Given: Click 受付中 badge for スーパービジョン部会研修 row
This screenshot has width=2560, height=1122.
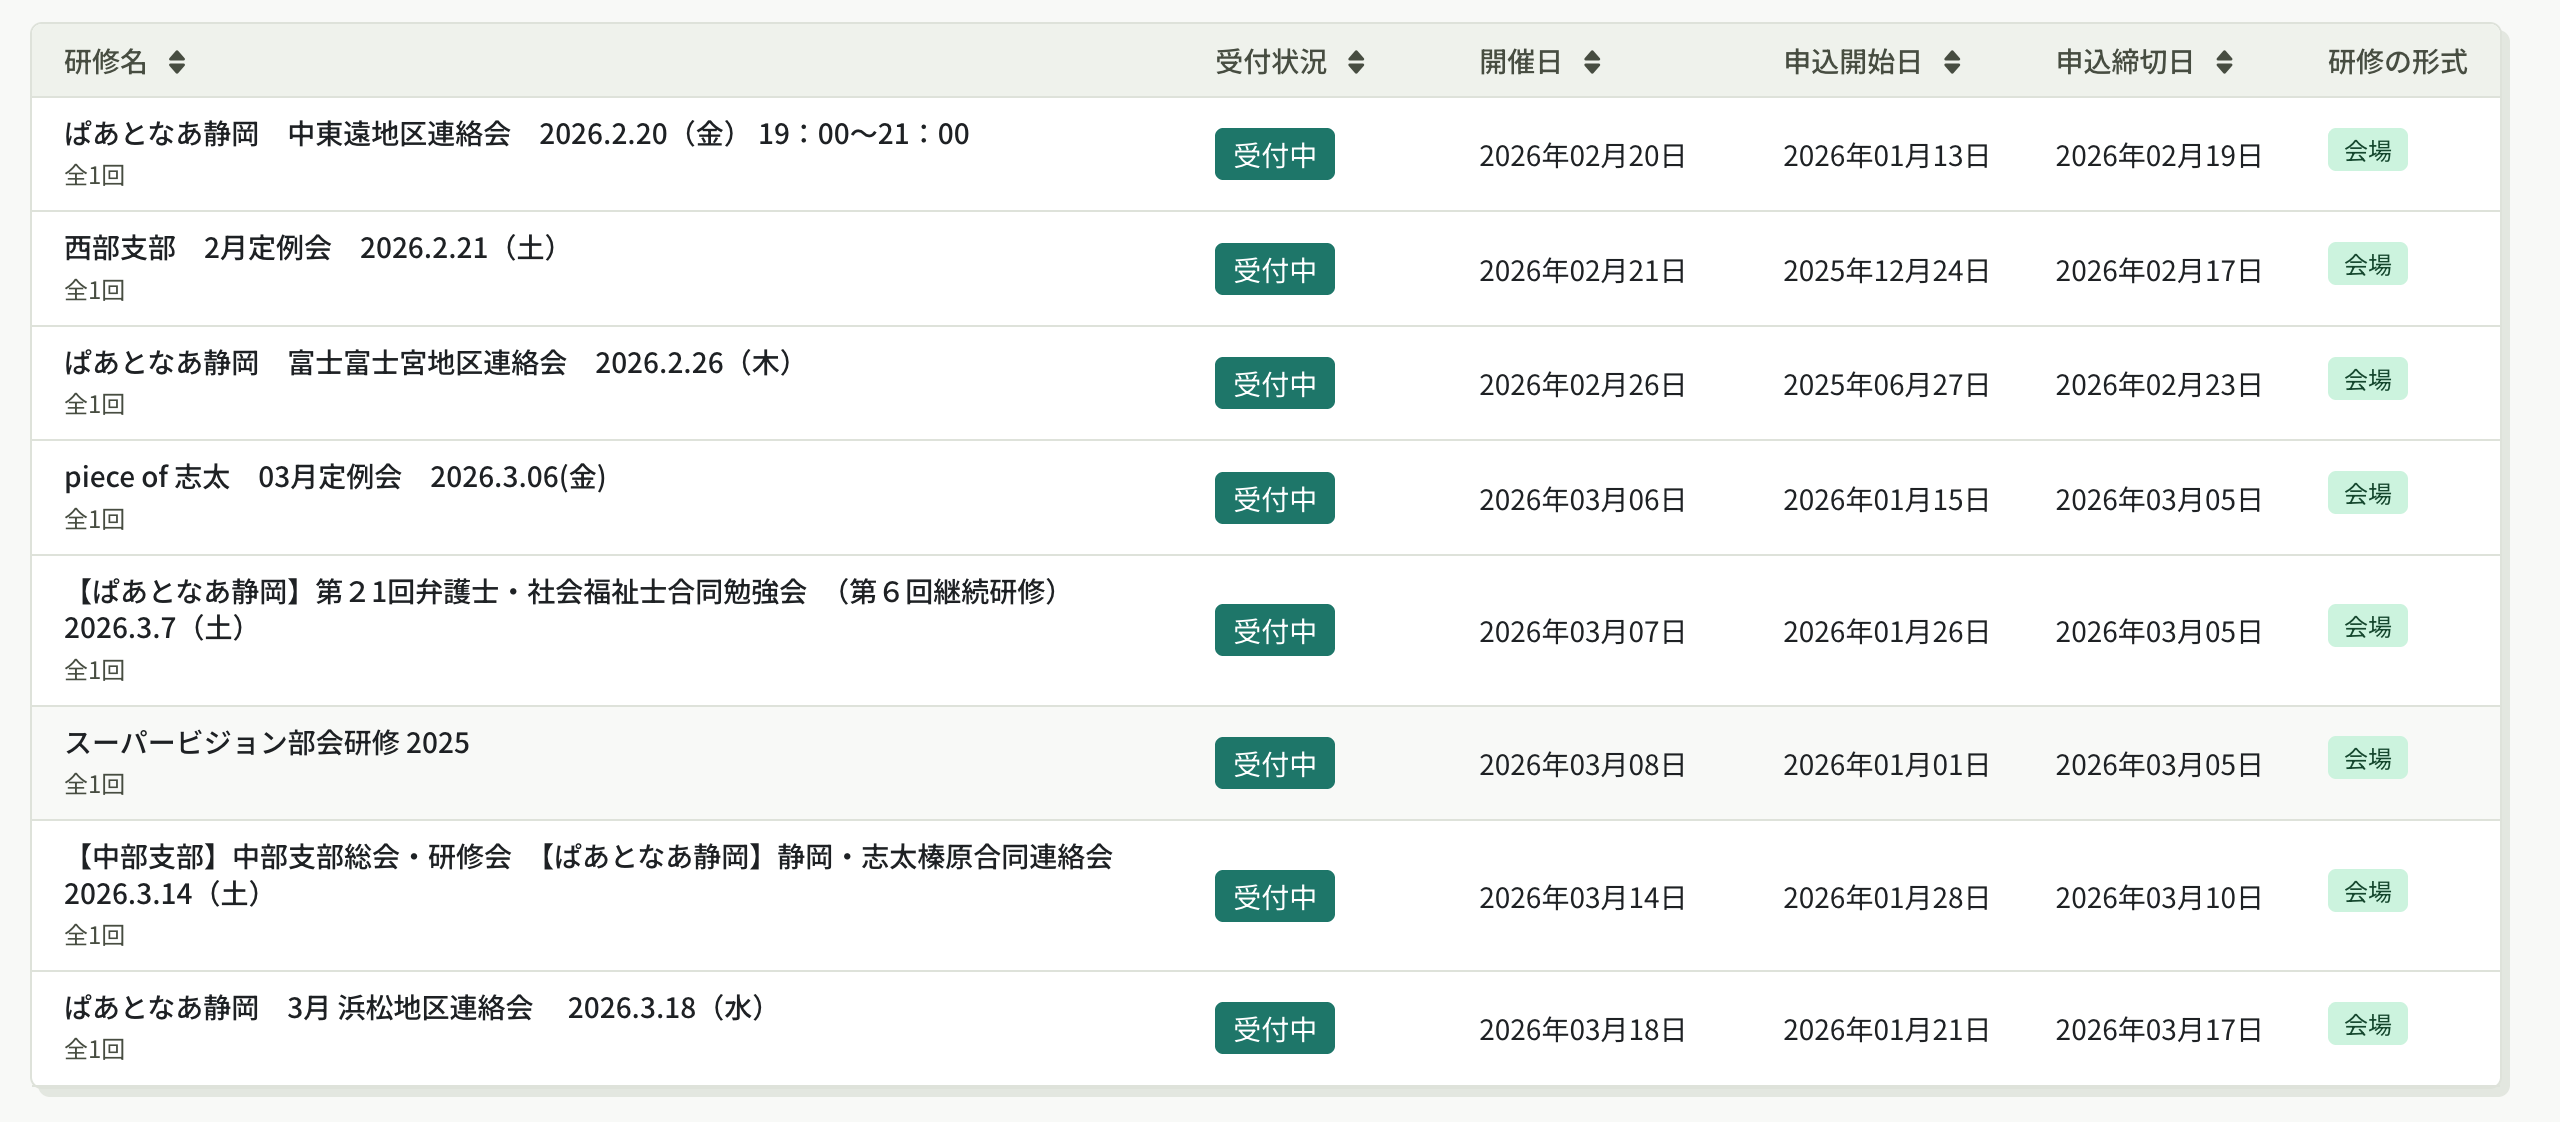Looking at the screenshot, I should point(1274,764).
